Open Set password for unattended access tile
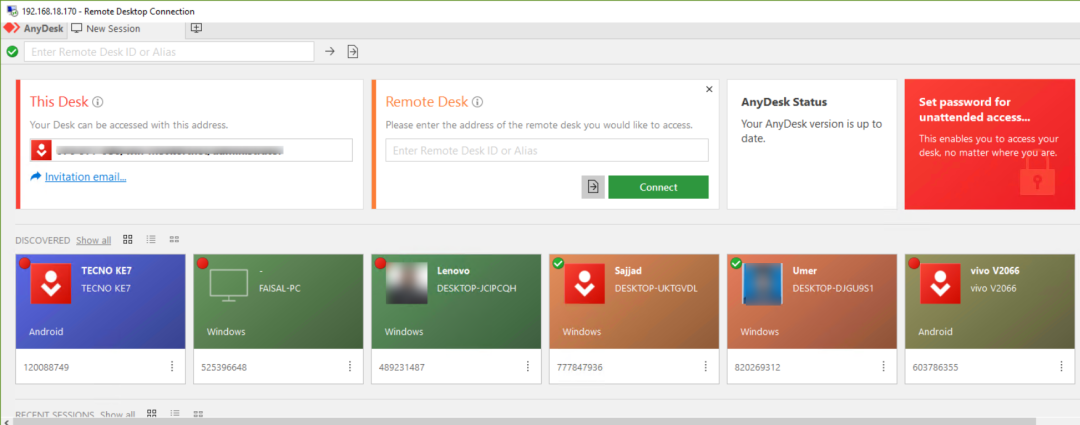Screen dimensions: 1080x425 (x=989, y=144)
